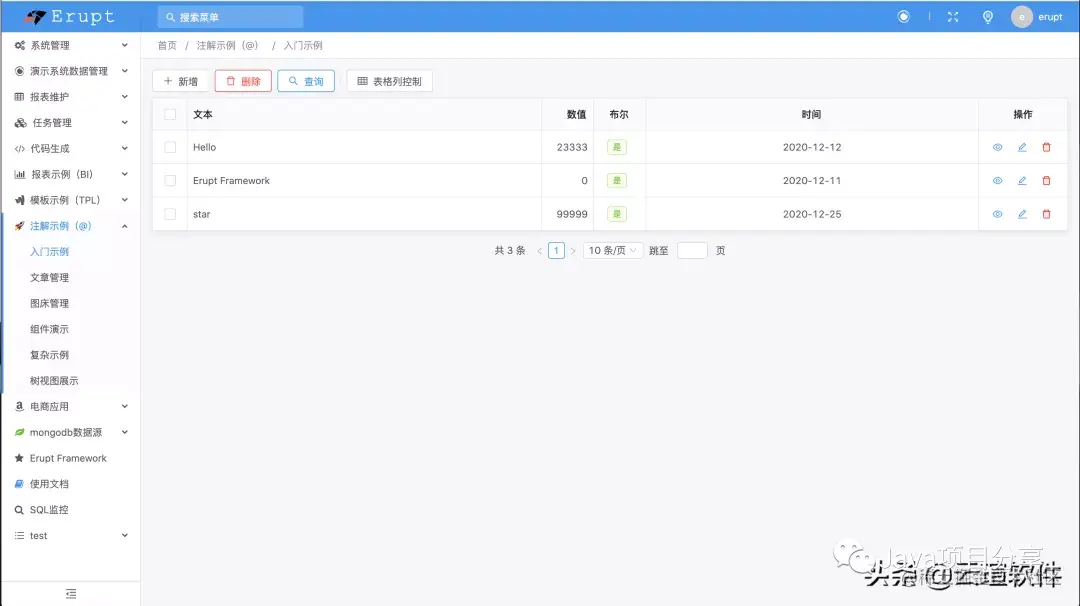This screenshot has width=1080, height=606.
Task: Click the 新增 add button
Action: 180,81
